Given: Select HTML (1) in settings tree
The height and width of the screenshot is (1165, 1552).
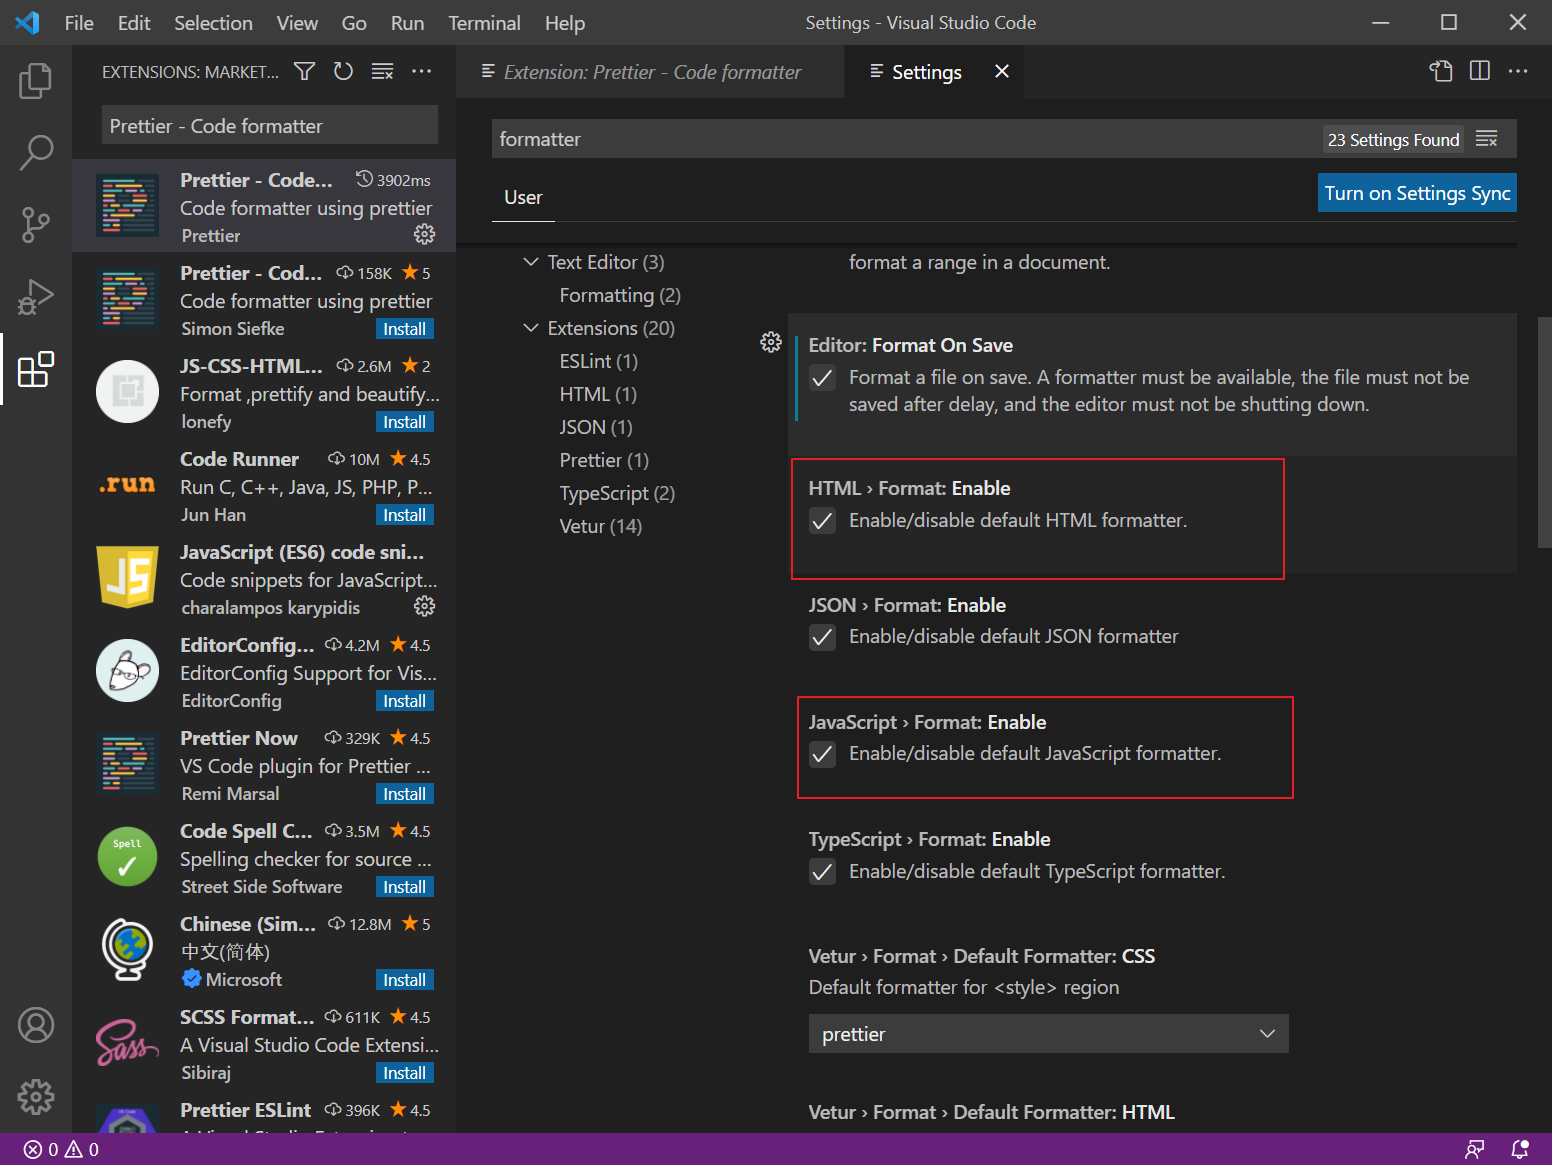Looking at the screenshot, I should (598, 394).
